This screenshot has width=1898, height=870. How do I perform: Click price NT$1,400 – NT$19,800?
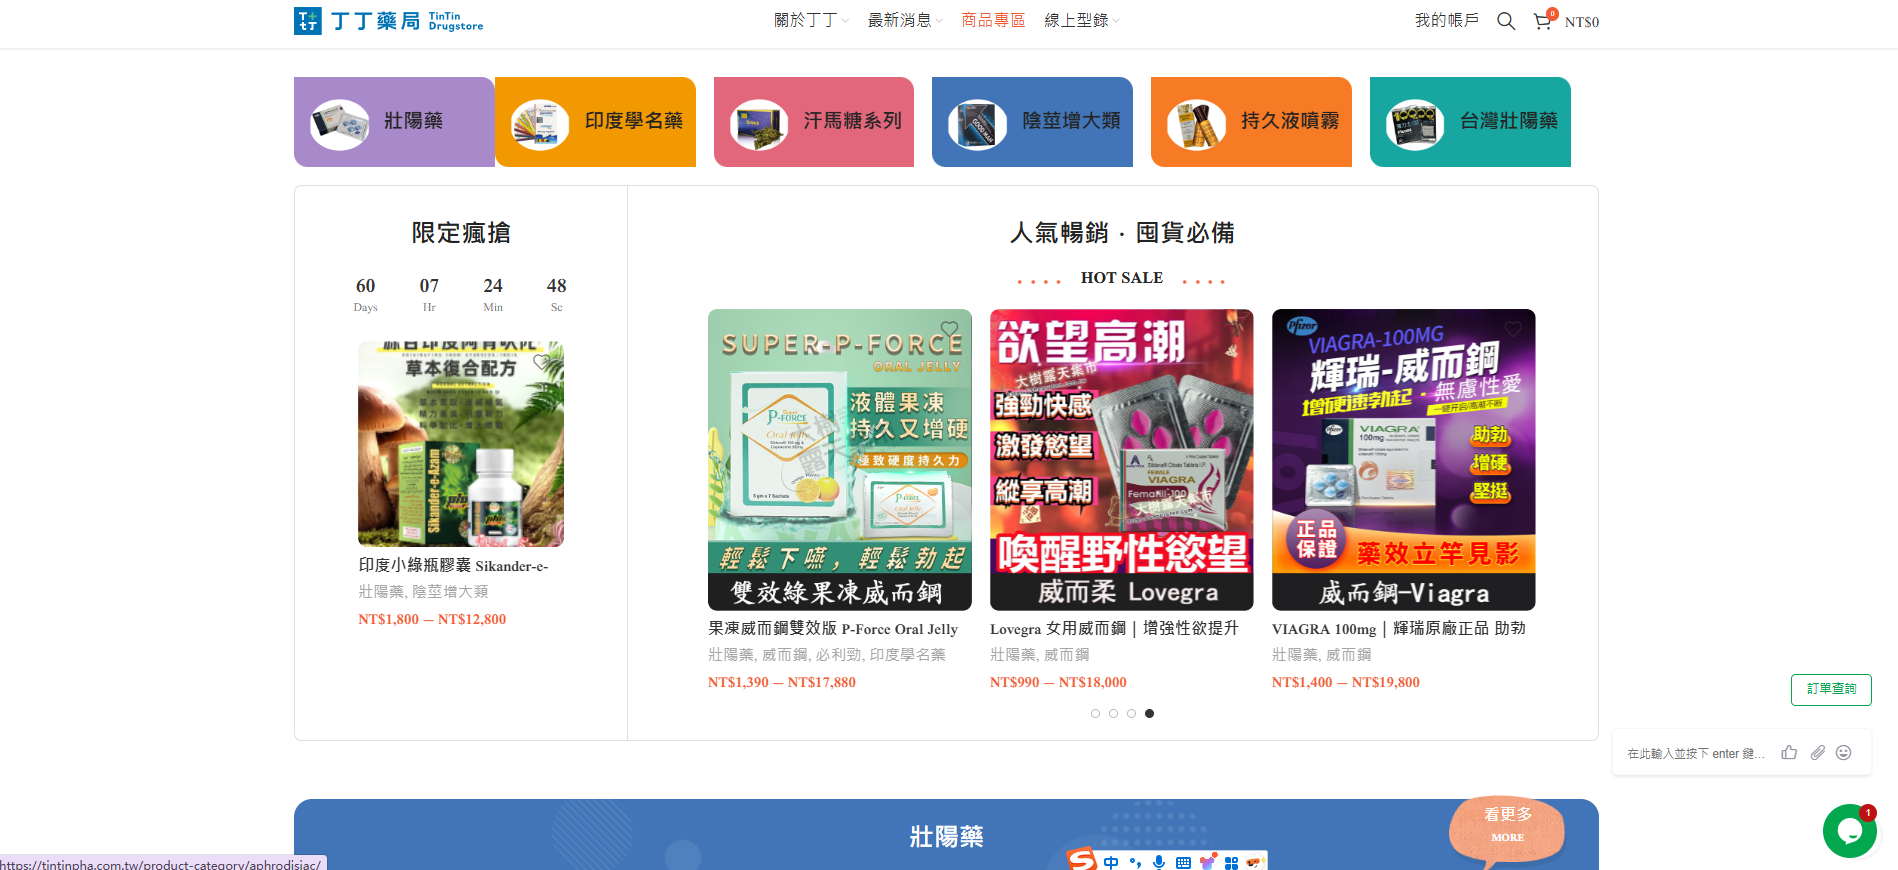[x=1346, y=682]
